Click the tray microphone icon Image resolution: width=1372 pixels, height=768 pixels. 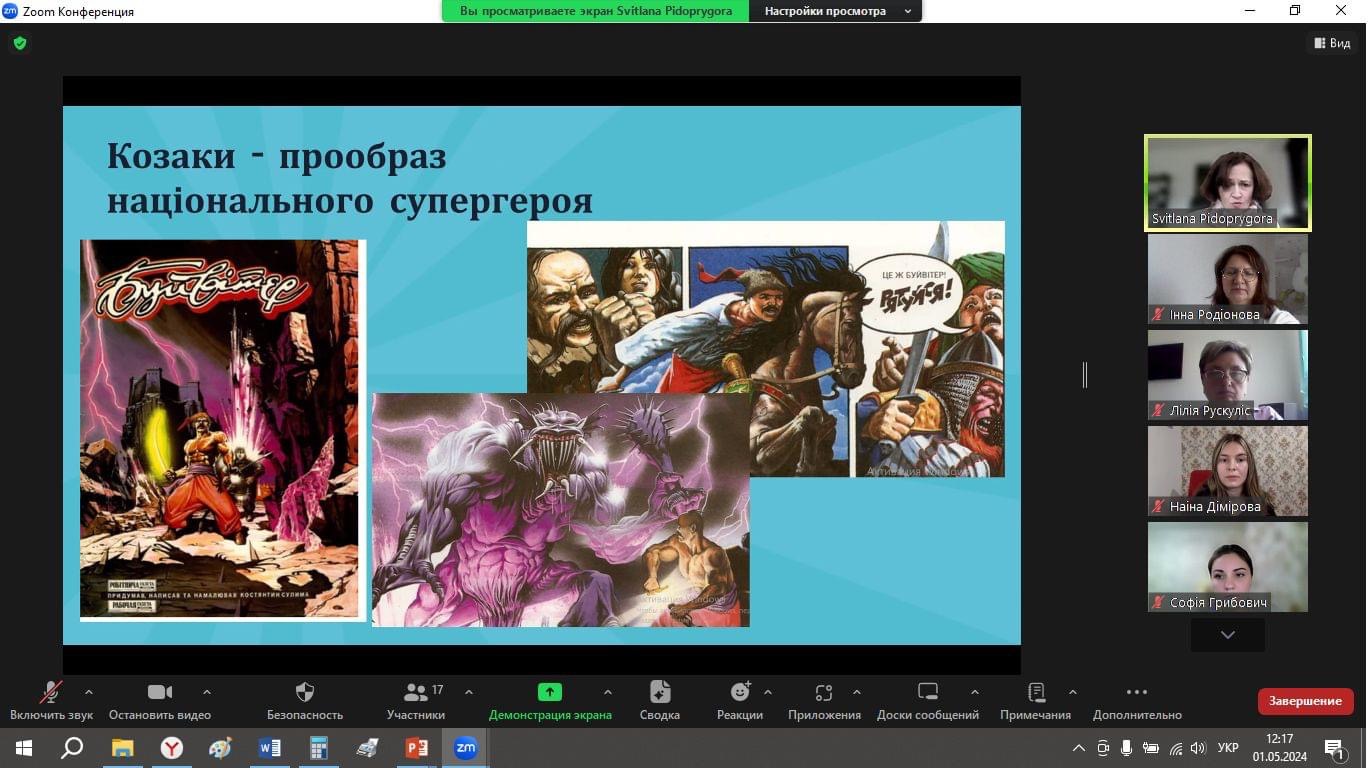coord(1127,748)
